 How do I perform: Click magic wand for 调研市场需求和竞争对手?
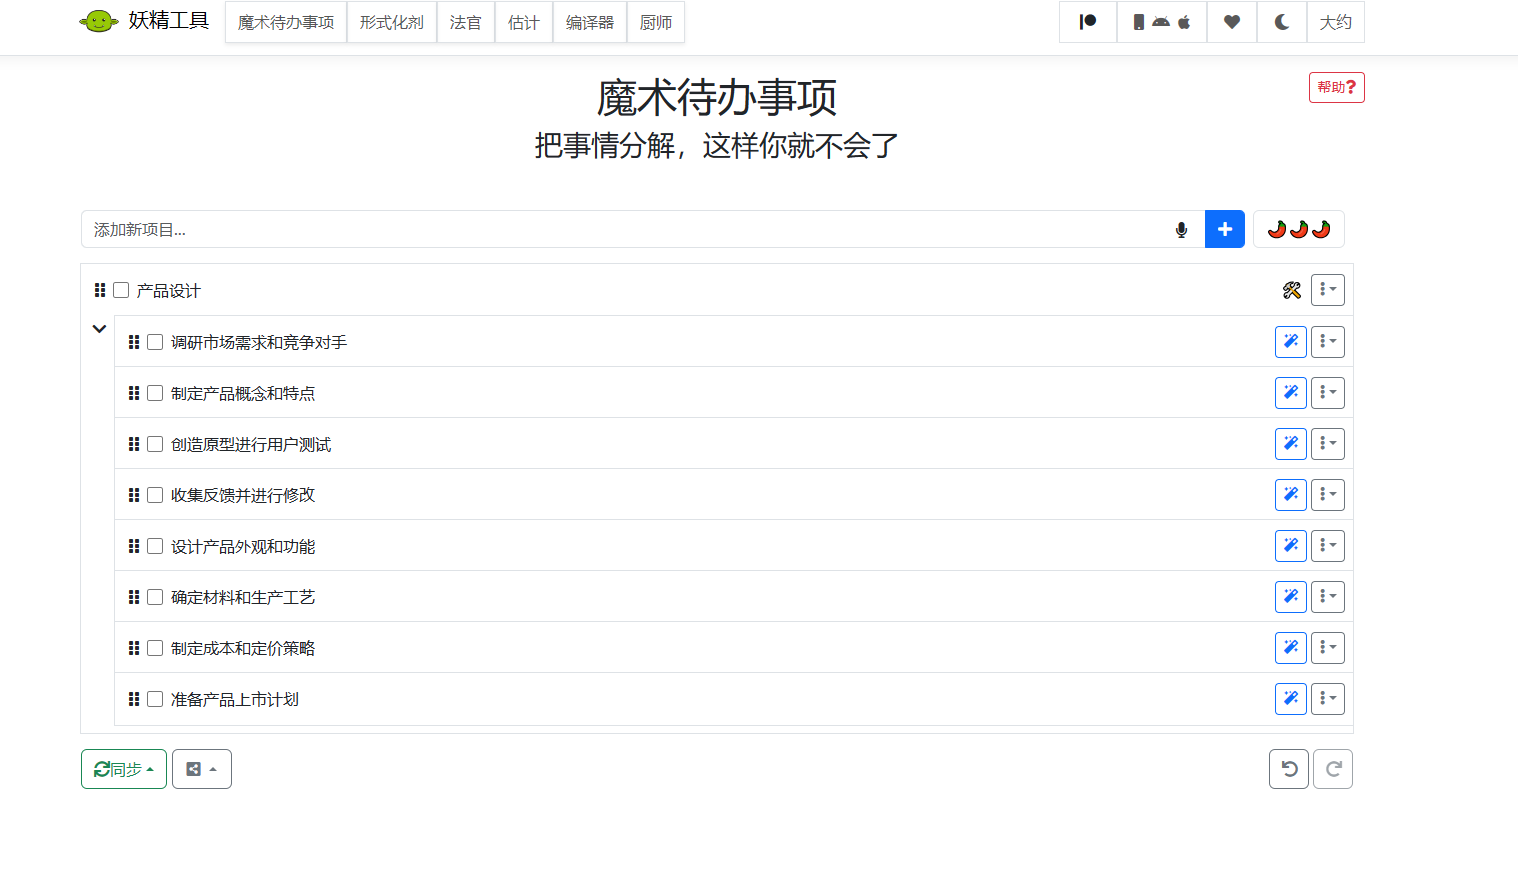pos(1290,342)
